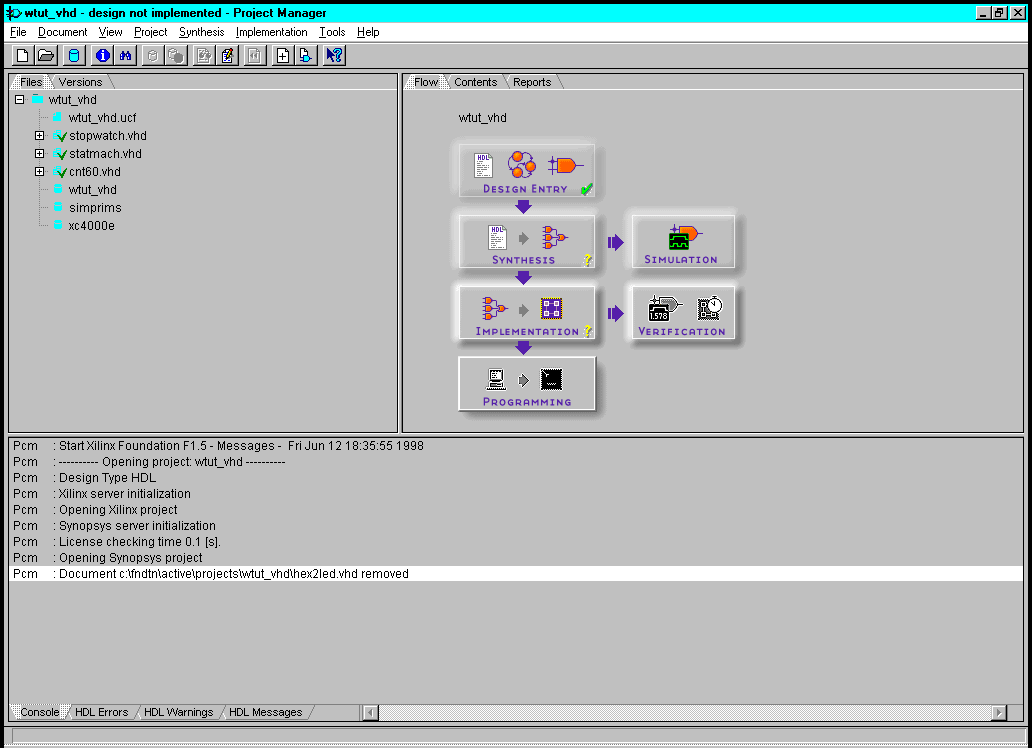Expand the statmach.vhd tree node
This screenshot has width=1032, height=748.
[x=39, y=153]
